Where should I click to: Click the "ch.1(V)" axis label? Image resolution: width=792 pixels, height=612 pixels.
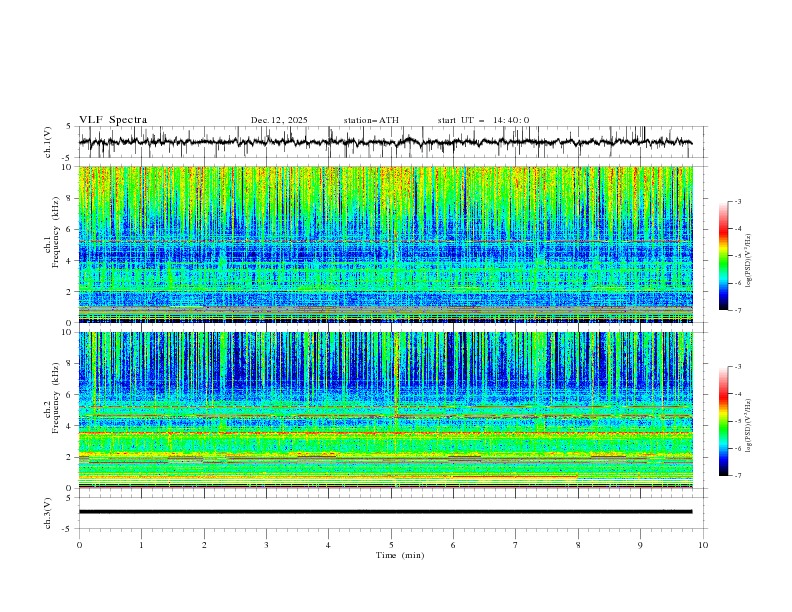(48, 142)
